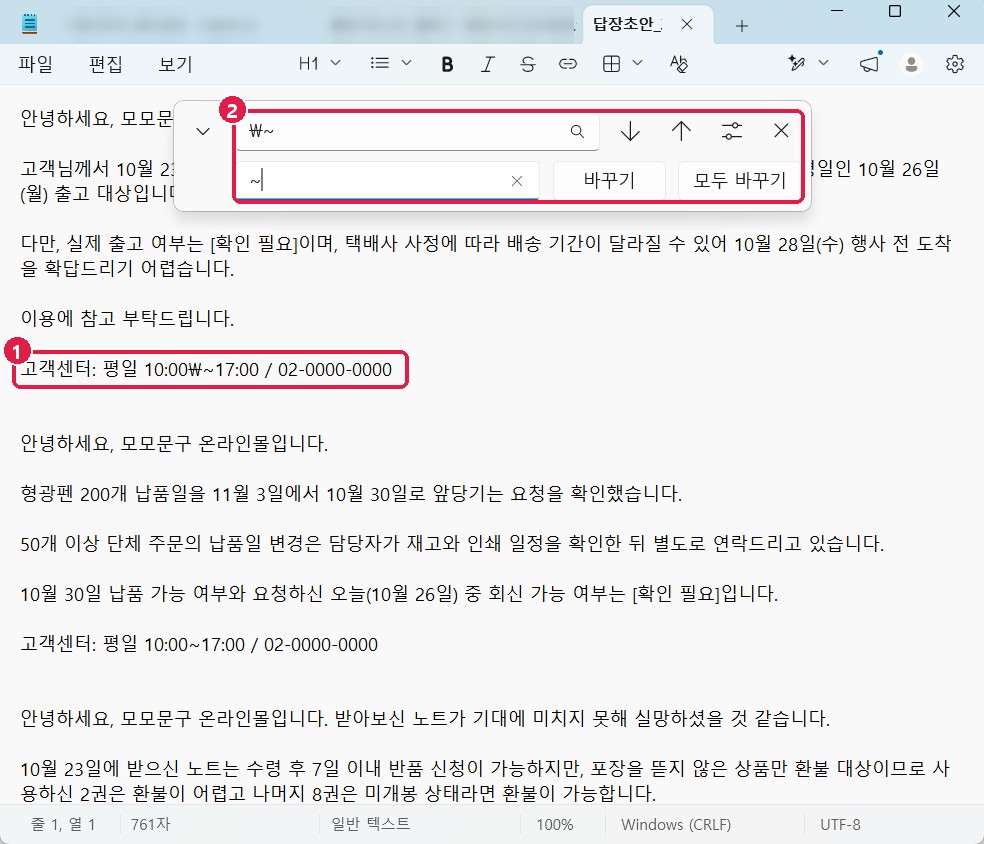Toggle italic formatting
This screenshot has width=984, height=844.
(x=487, y=64)
